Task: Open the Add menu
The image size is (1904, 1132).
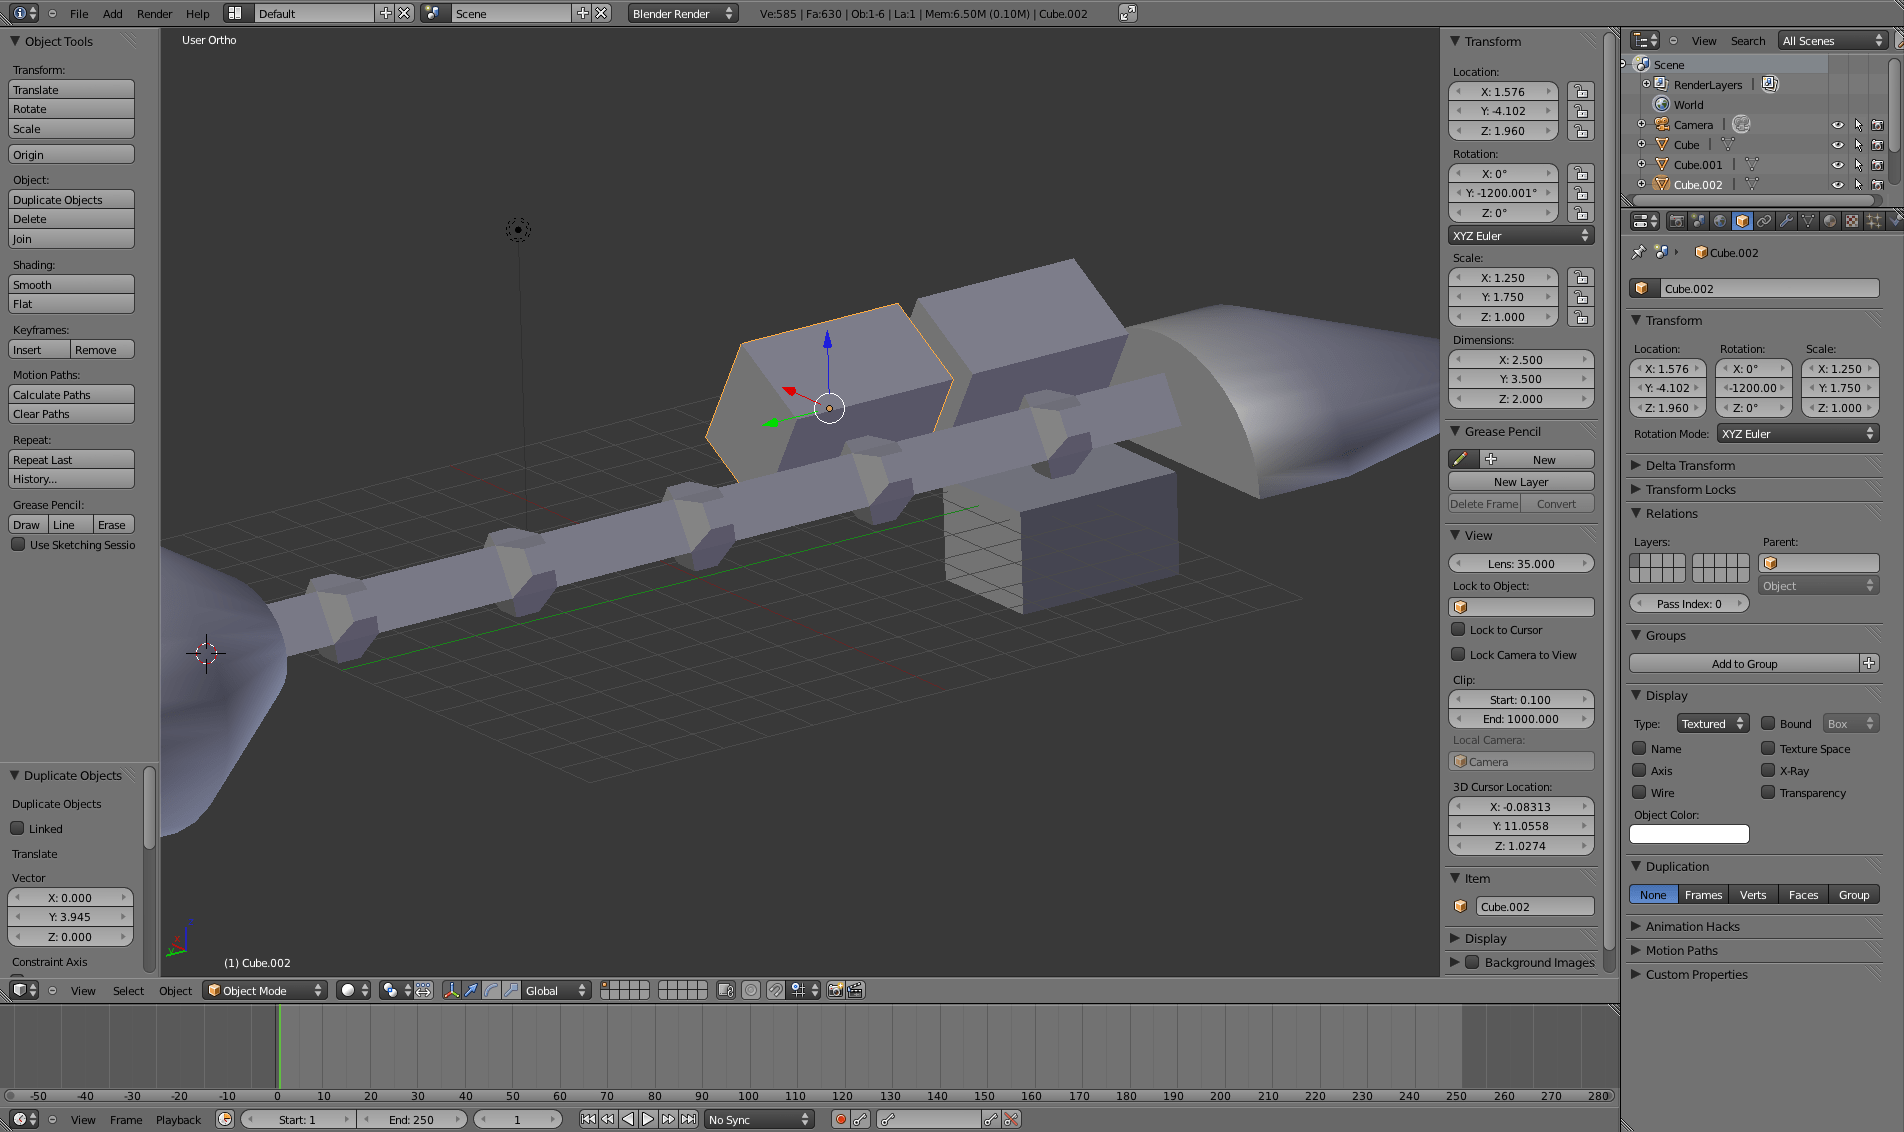Action: click(112, 13)
